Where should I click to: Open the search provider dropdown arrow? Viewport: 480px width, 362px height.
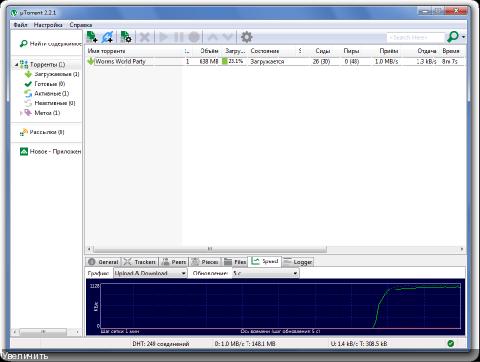[463, 37]
